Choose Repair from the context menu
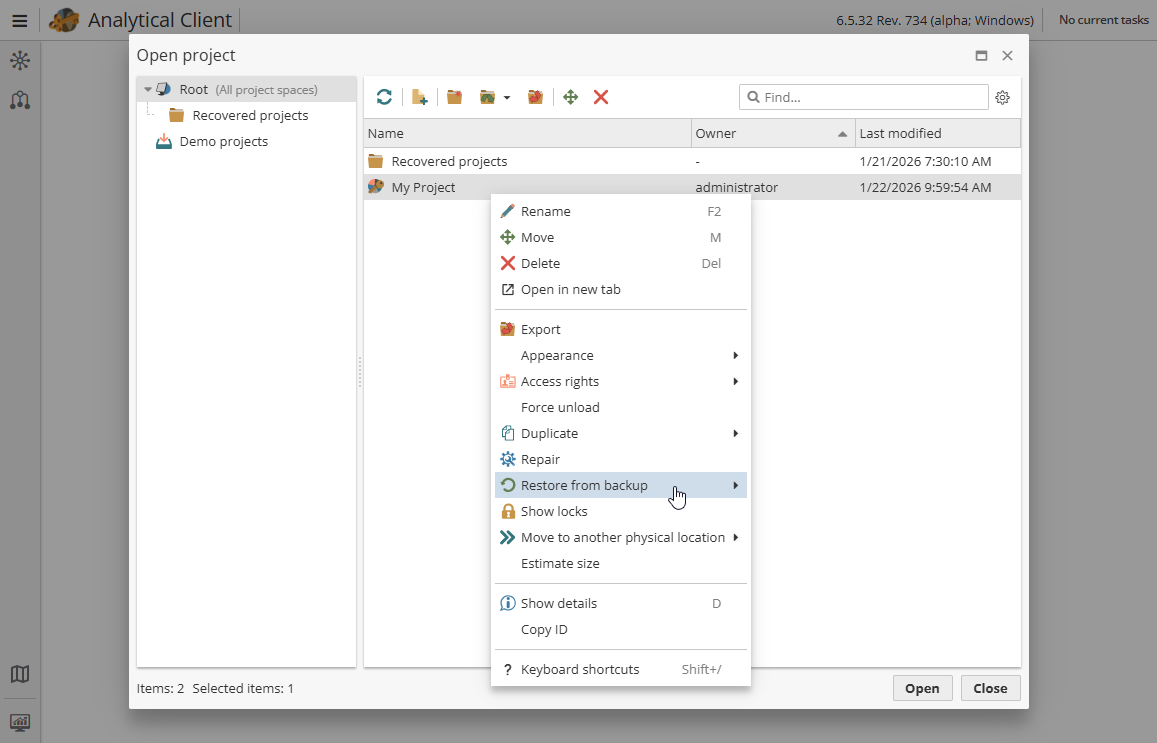The width and height of the screenshot is (1157, 743). click(541, 459)
